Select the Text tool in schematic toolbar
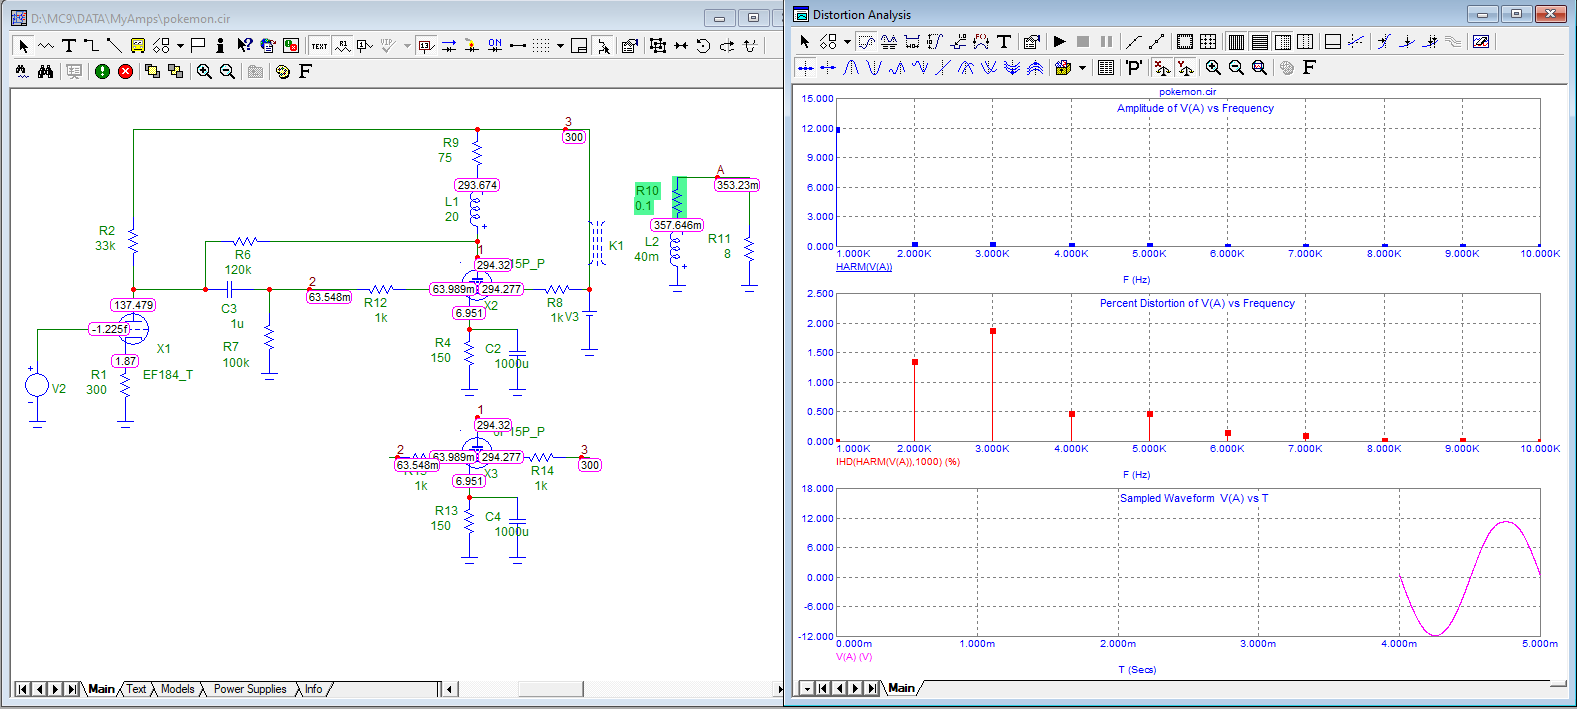Viewport: 1577px width, 709px height. 69,46
